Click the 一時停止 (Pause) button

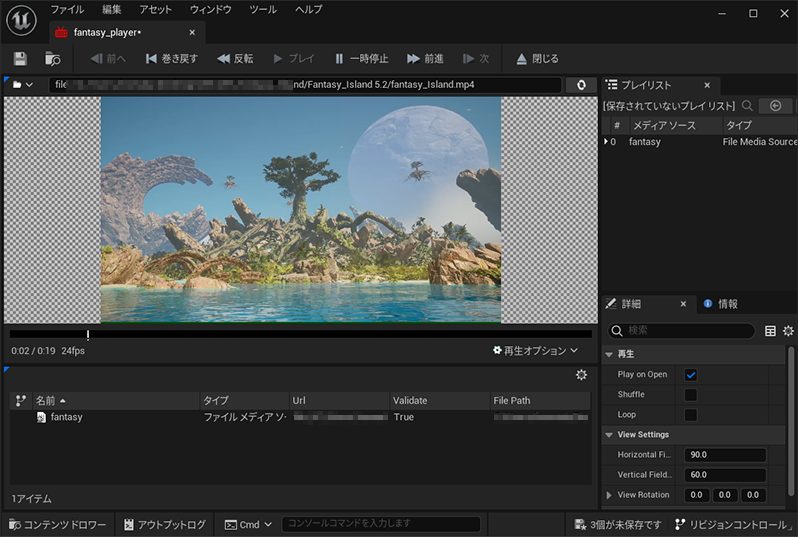click(361, 59)
